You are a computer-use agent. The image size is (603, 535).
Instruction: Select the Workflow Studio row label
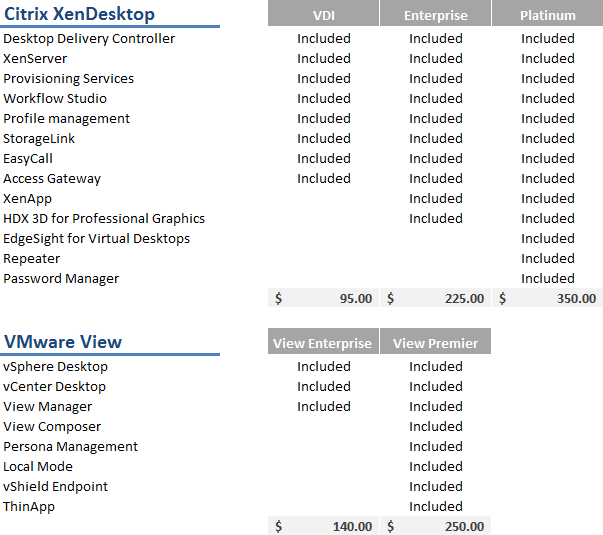click(55, 98)
